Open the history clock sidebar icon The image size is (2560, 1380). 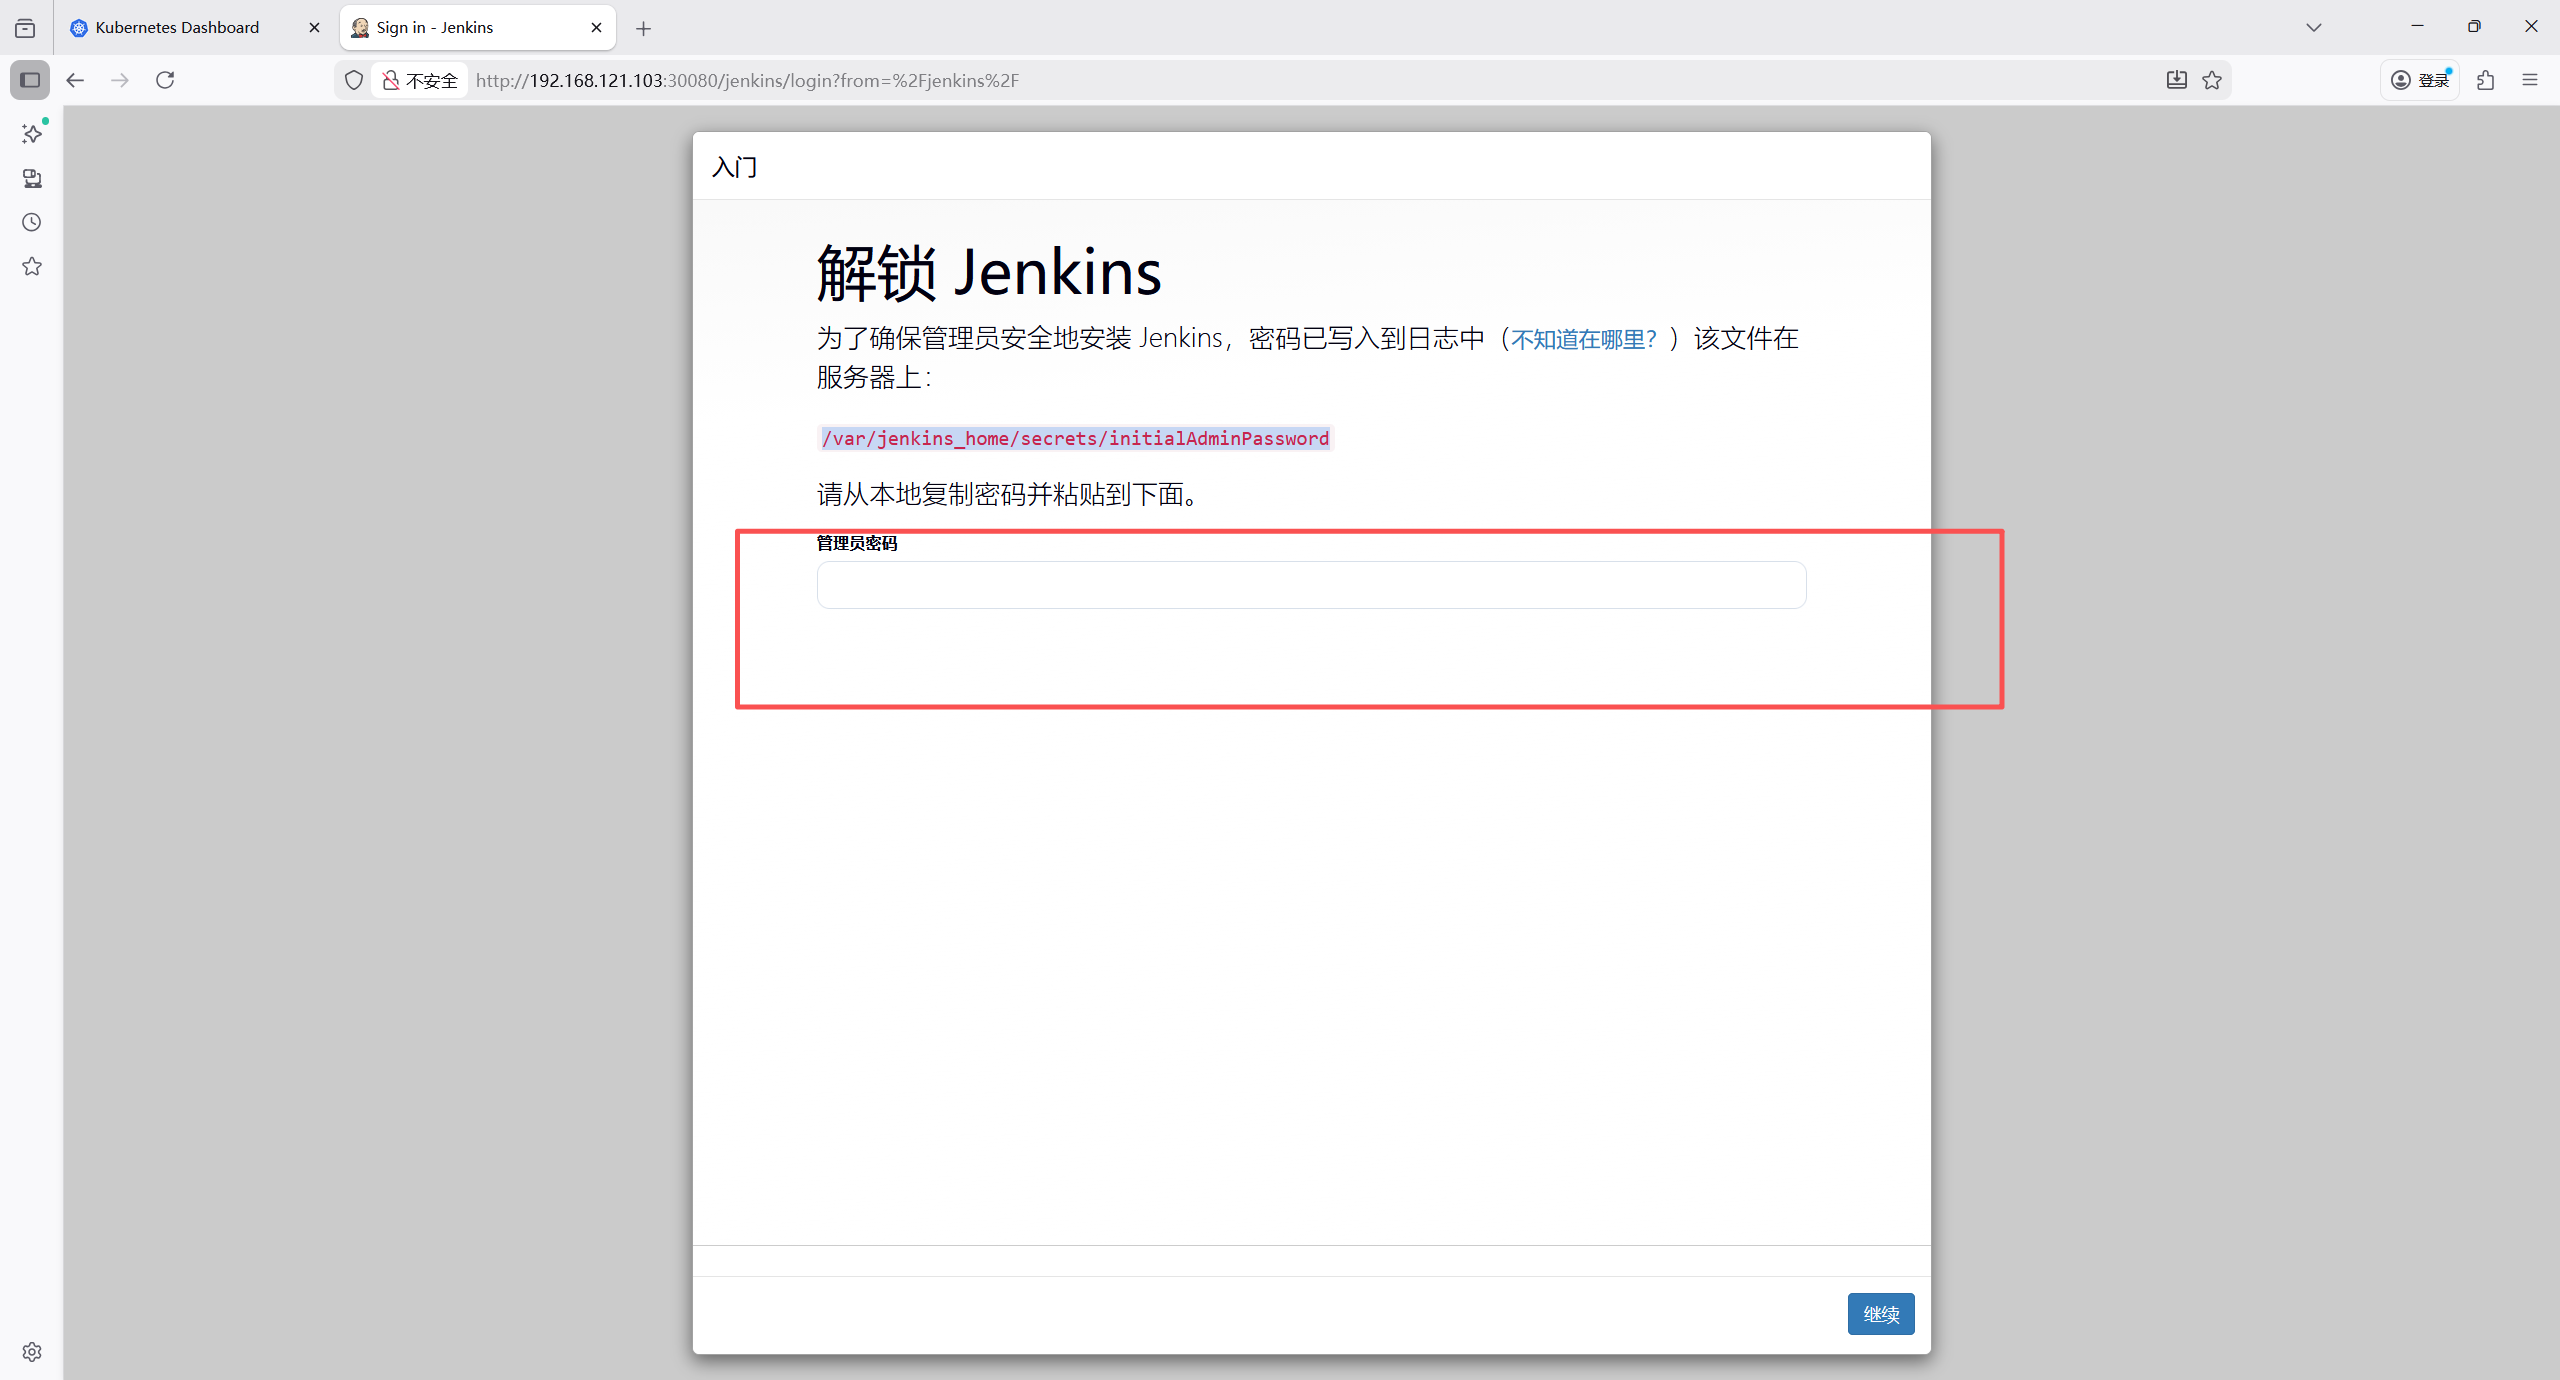tap(32, 222)
